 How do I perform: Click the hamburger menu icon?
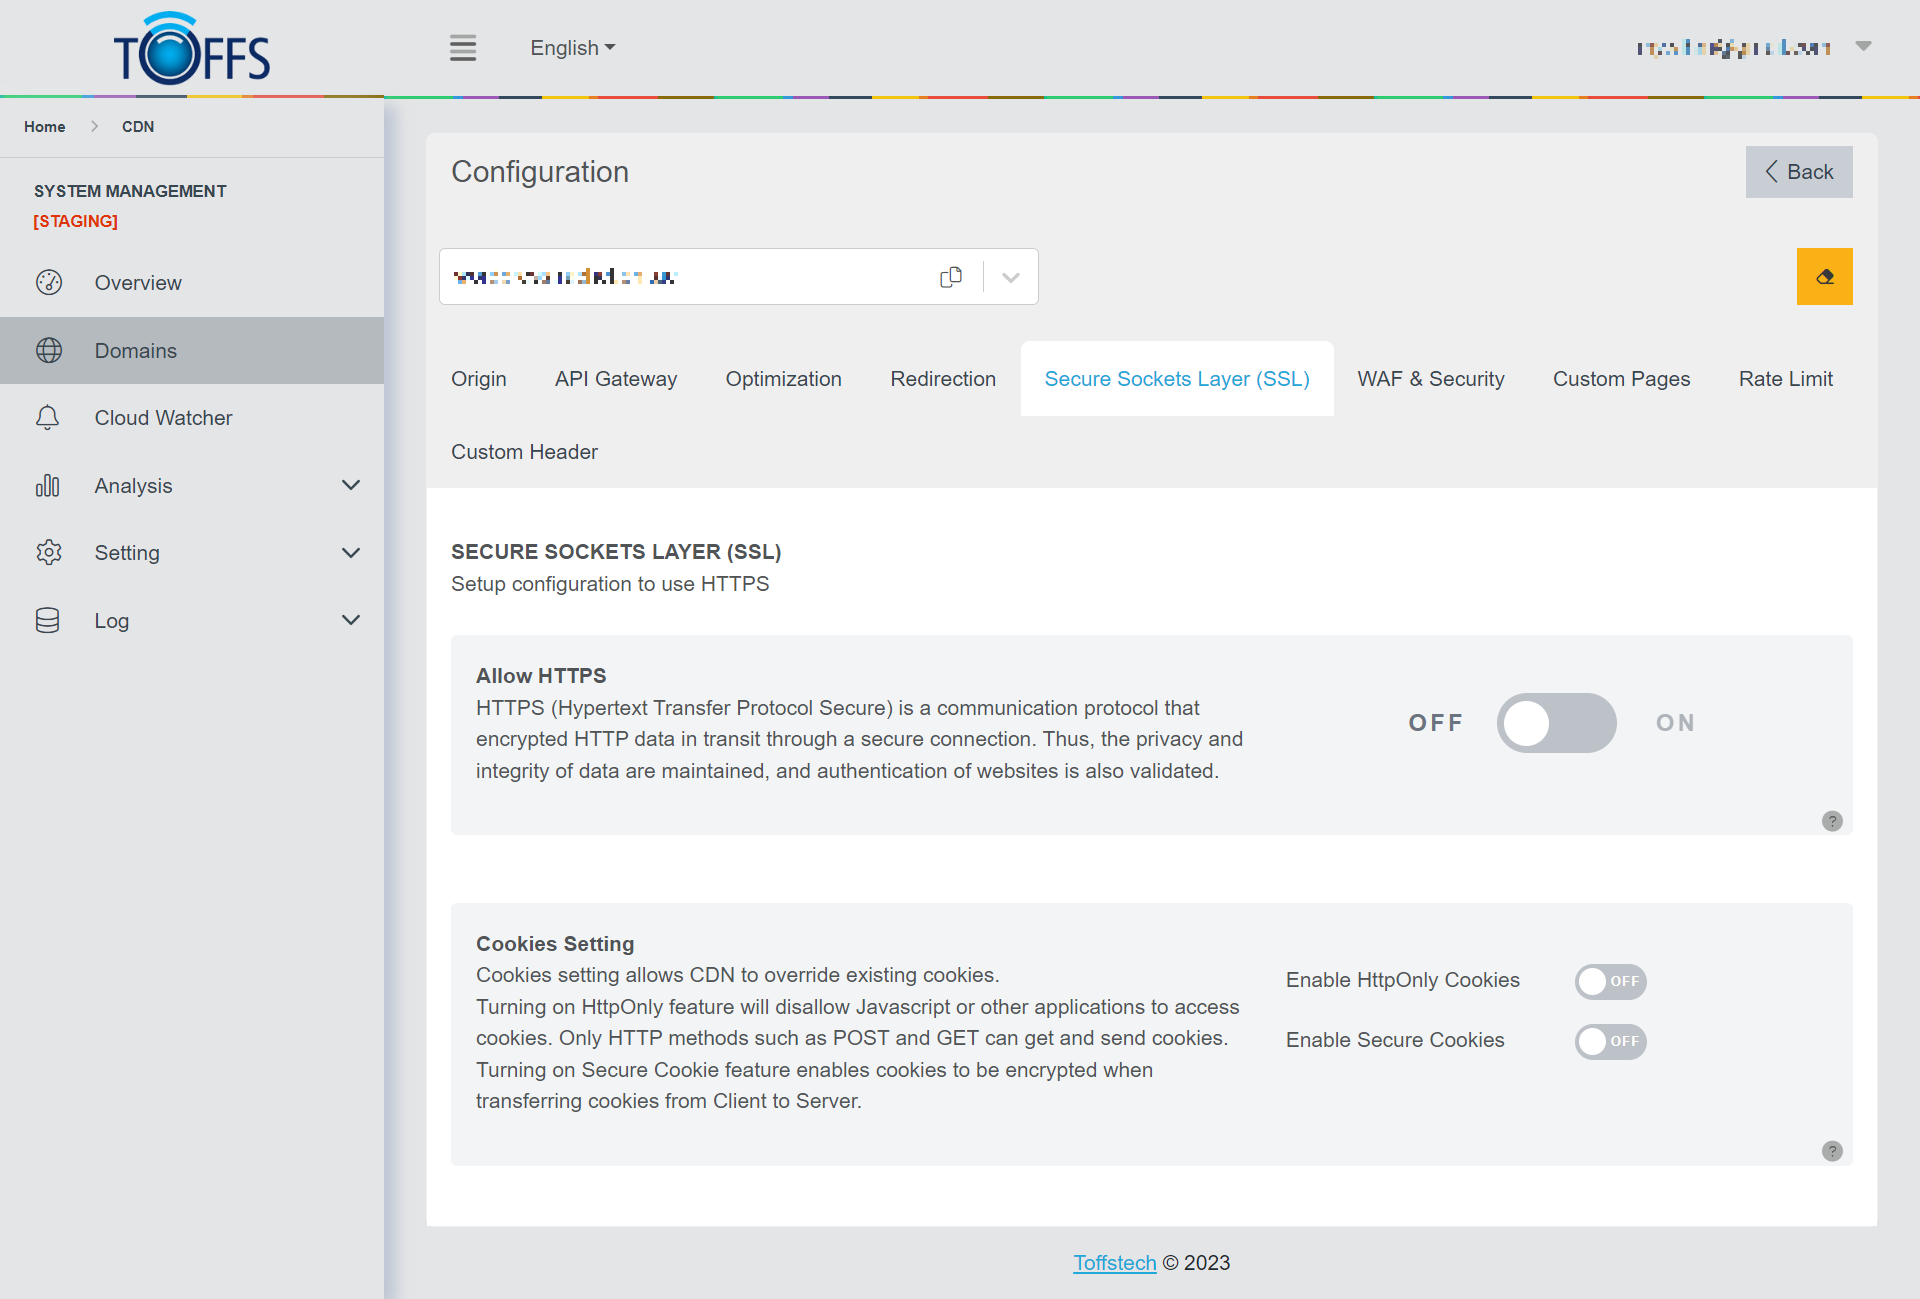pos(462,48)
